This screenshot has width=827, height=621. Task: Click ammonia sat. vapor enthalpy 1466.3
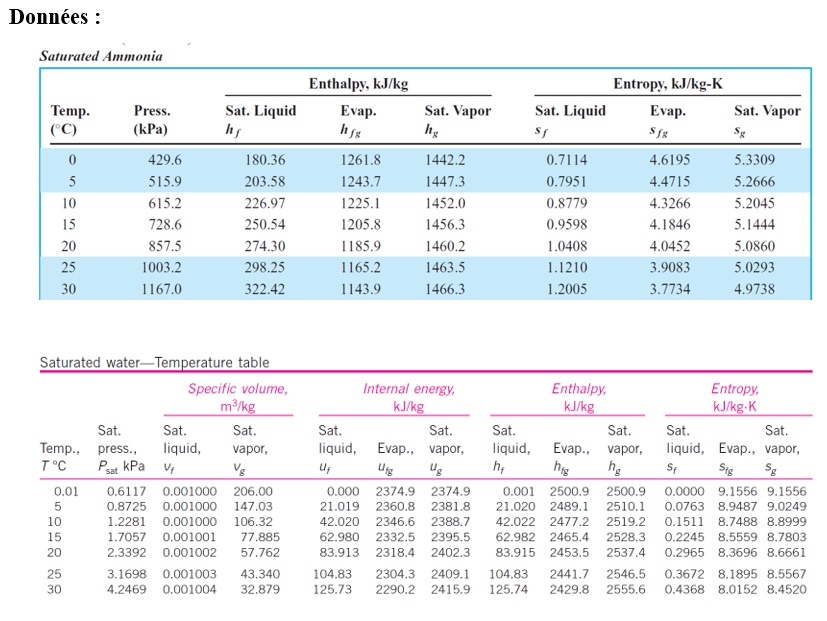coord(444,289)
